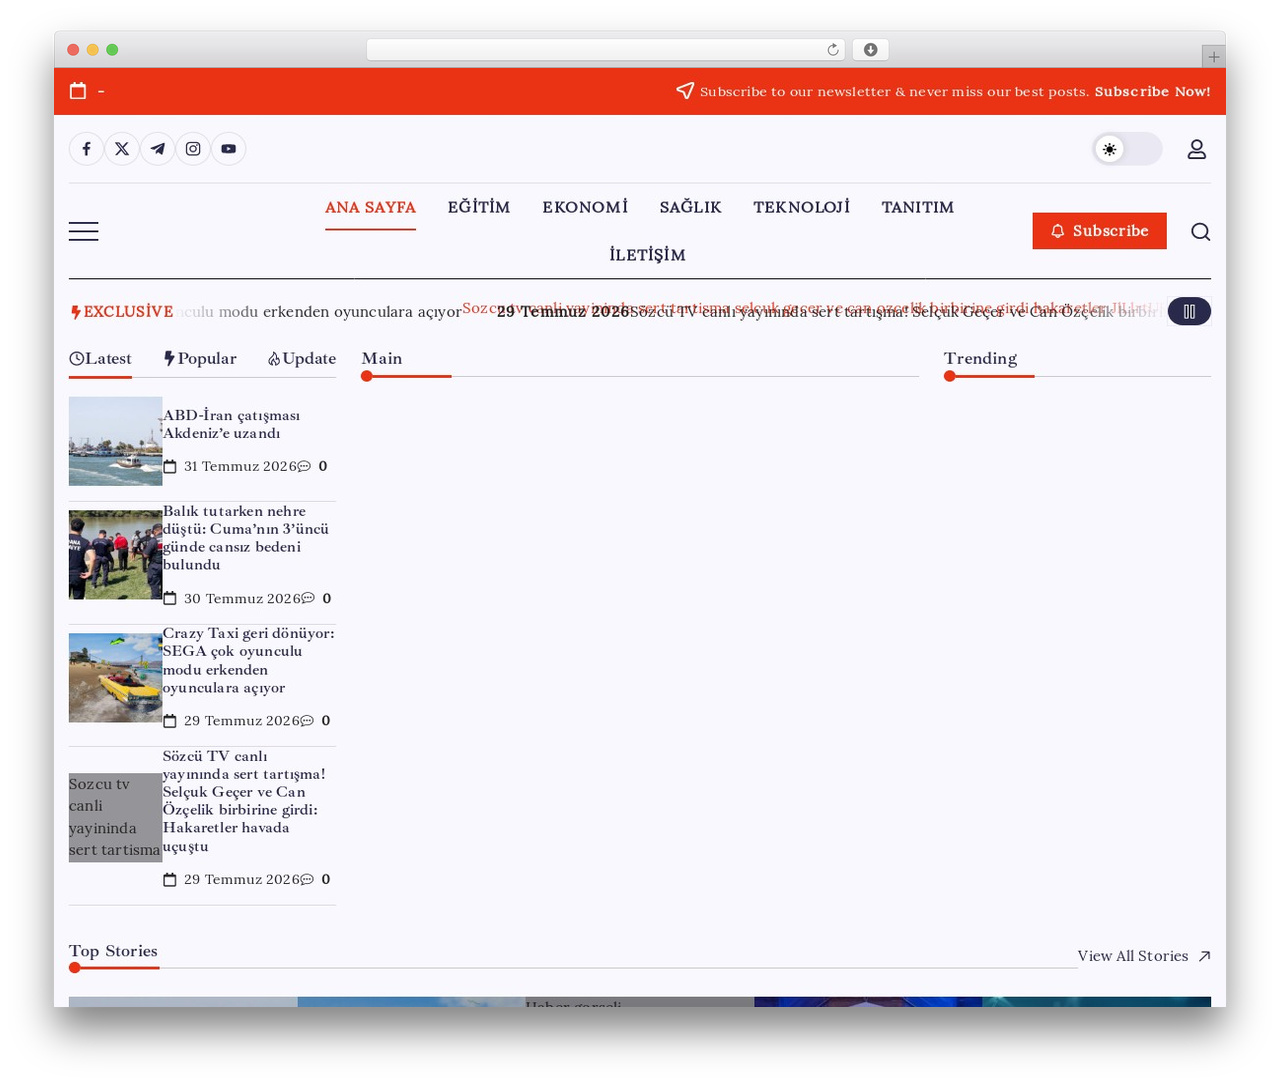Open the Facebook social link
This screenshot has height=1084, width=1280.
(x=87, y=149)
